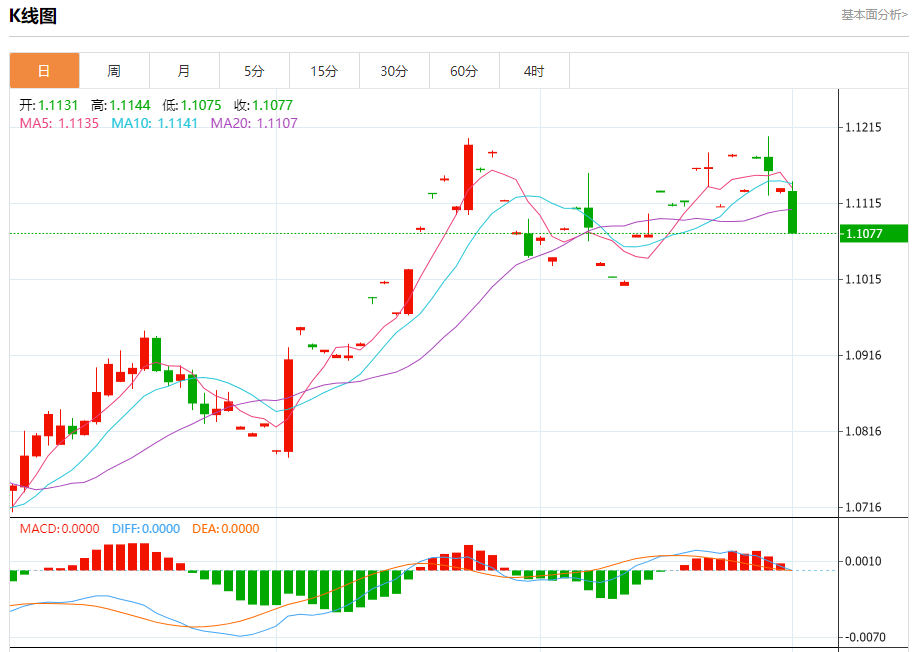Click the latest green candlestick
Viewport: 914px width, 652px height.
coord(792,212)
